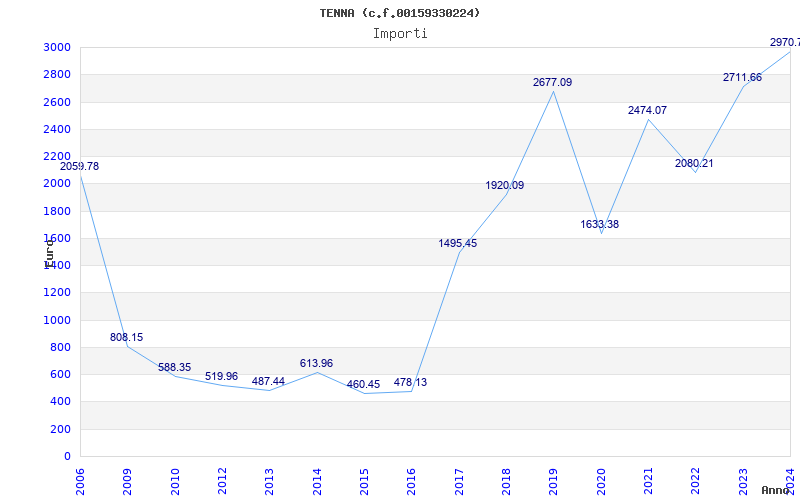Click the x-axis year 2022
The width and height of the screenshot is (800, 500).
(696, 482)
